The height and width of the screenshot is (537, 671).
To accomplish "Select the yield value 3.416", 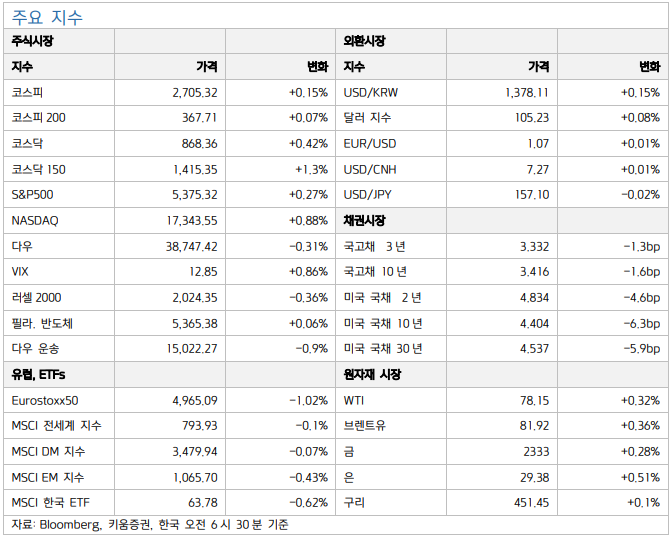I will [x=534, y=272].
